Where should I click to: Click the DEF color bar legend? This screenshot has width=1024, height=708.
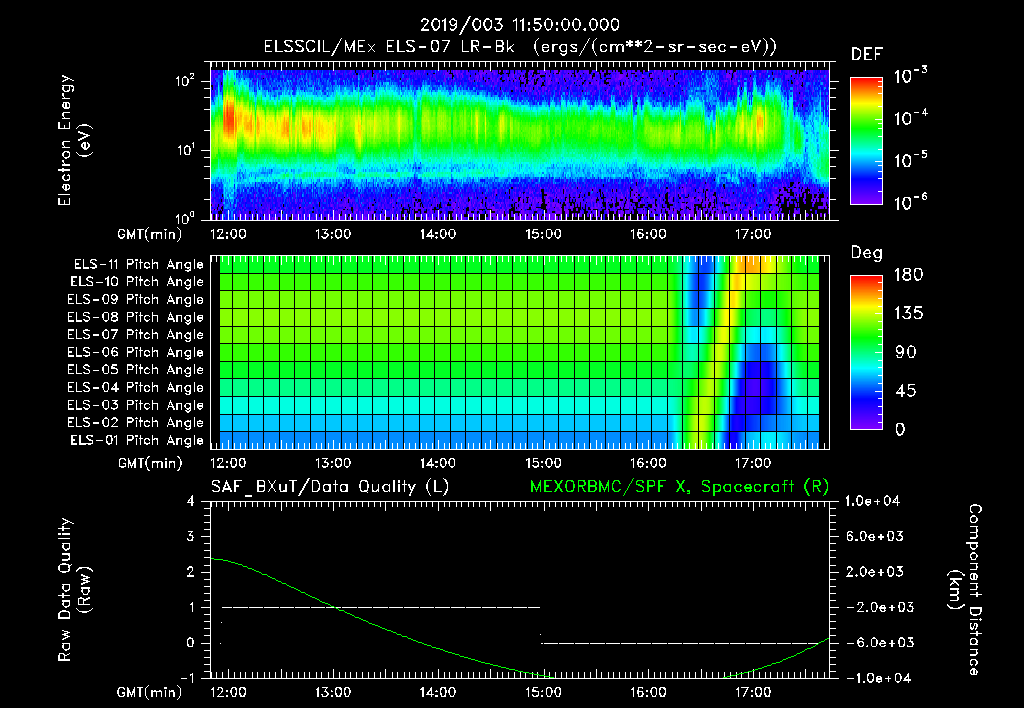pyautogui.click(x=866, y=141)
